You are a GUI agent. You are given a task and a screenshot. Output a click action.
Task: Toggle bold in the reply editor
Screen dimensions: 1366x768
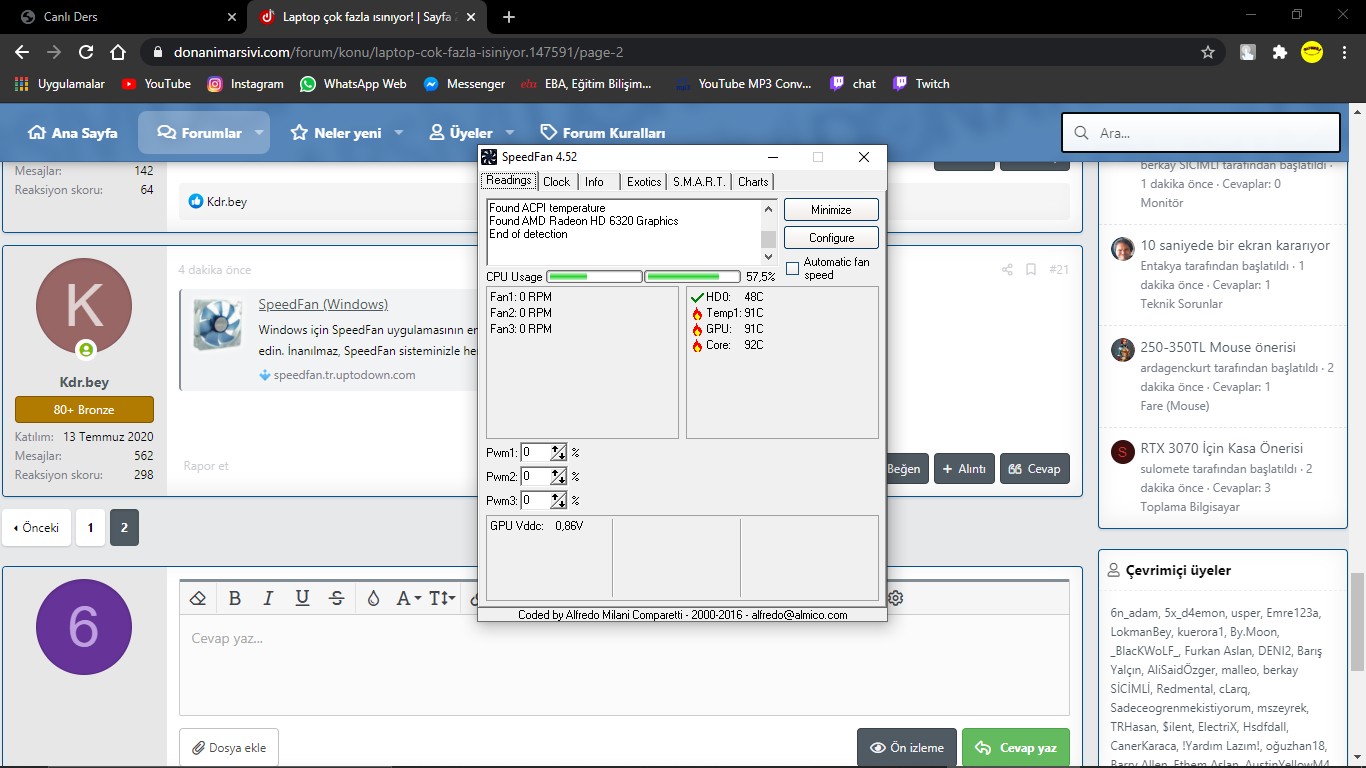[235, 598]
